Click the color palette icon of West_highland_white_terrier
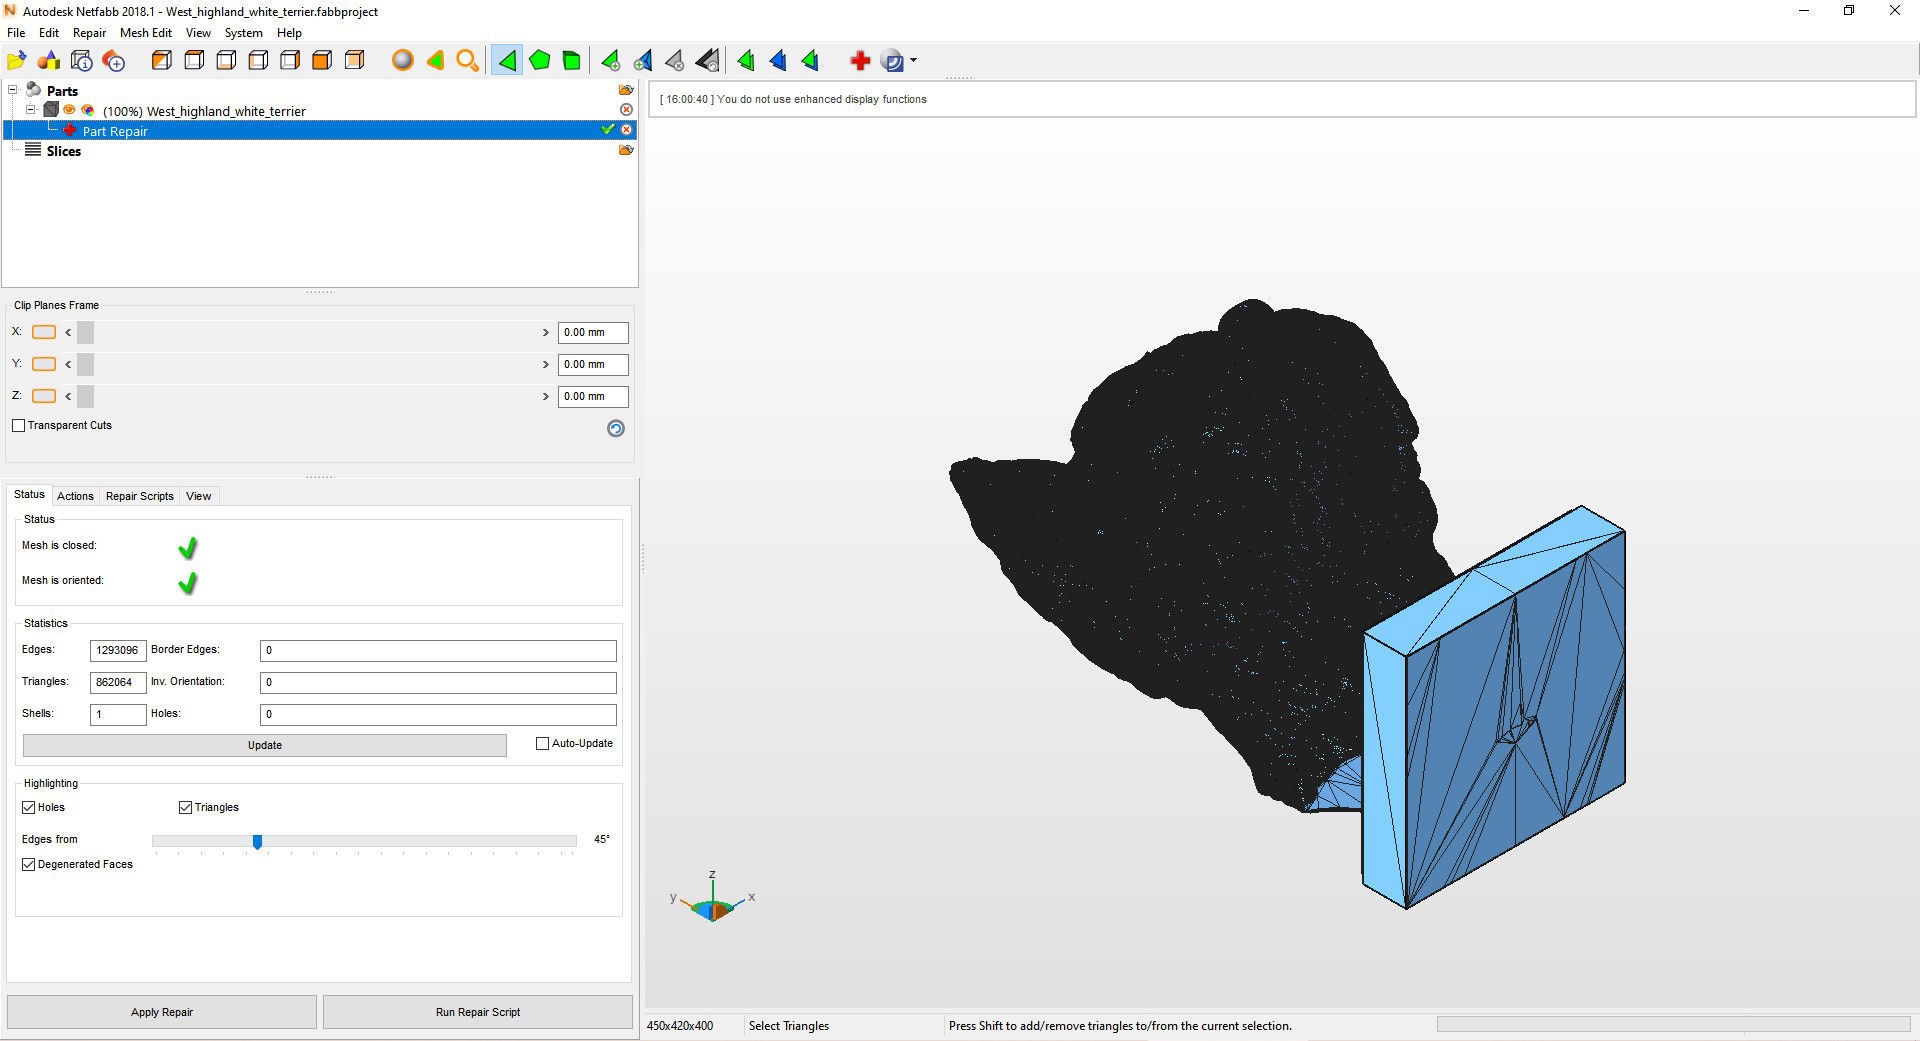This screenshot has width=1920, height=1041. tap(88, 110)
